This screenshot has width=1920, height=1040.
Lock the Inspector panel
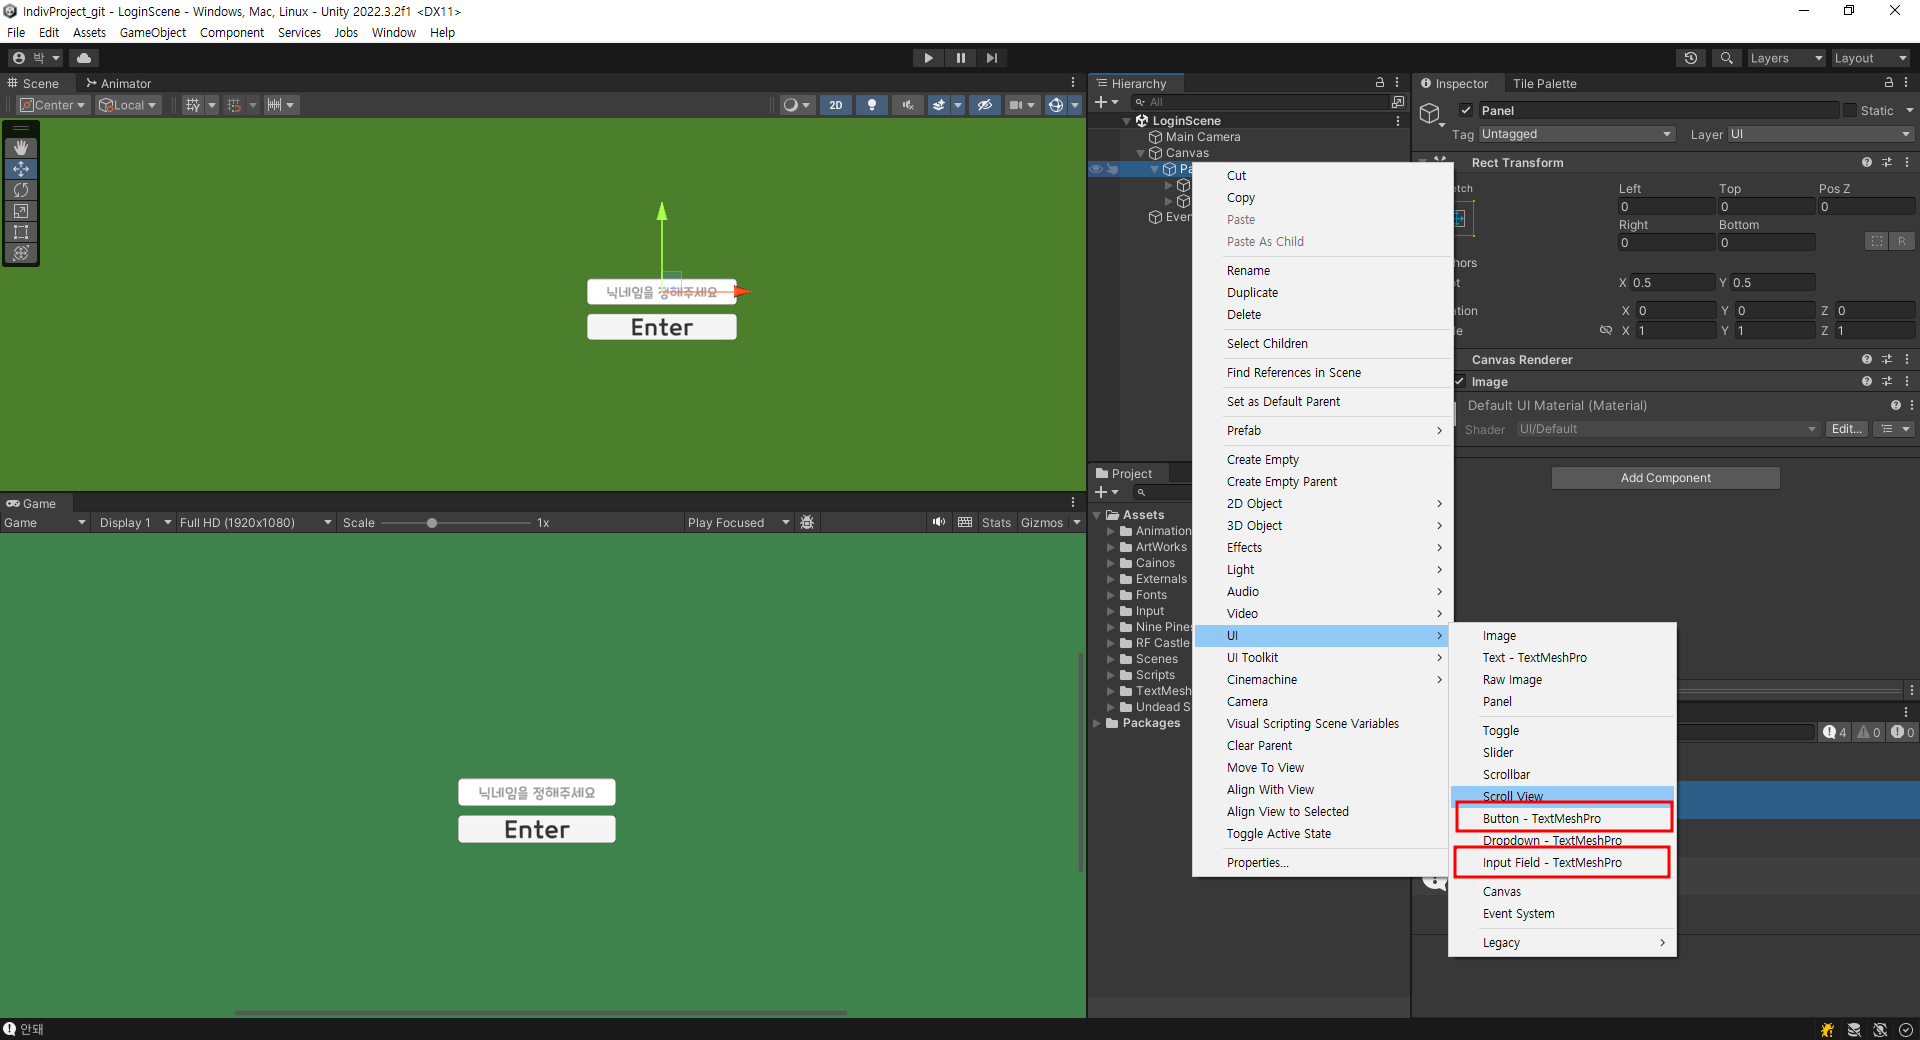pos(1888,83)
